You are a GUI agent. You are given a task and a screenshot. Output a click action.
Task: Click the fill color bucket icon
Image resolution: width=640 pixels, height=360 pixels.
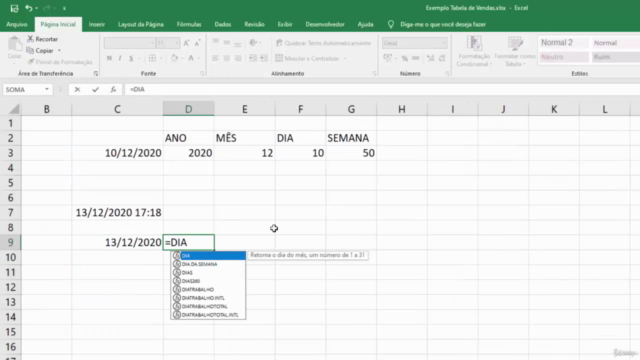click(x=174, y=58)
